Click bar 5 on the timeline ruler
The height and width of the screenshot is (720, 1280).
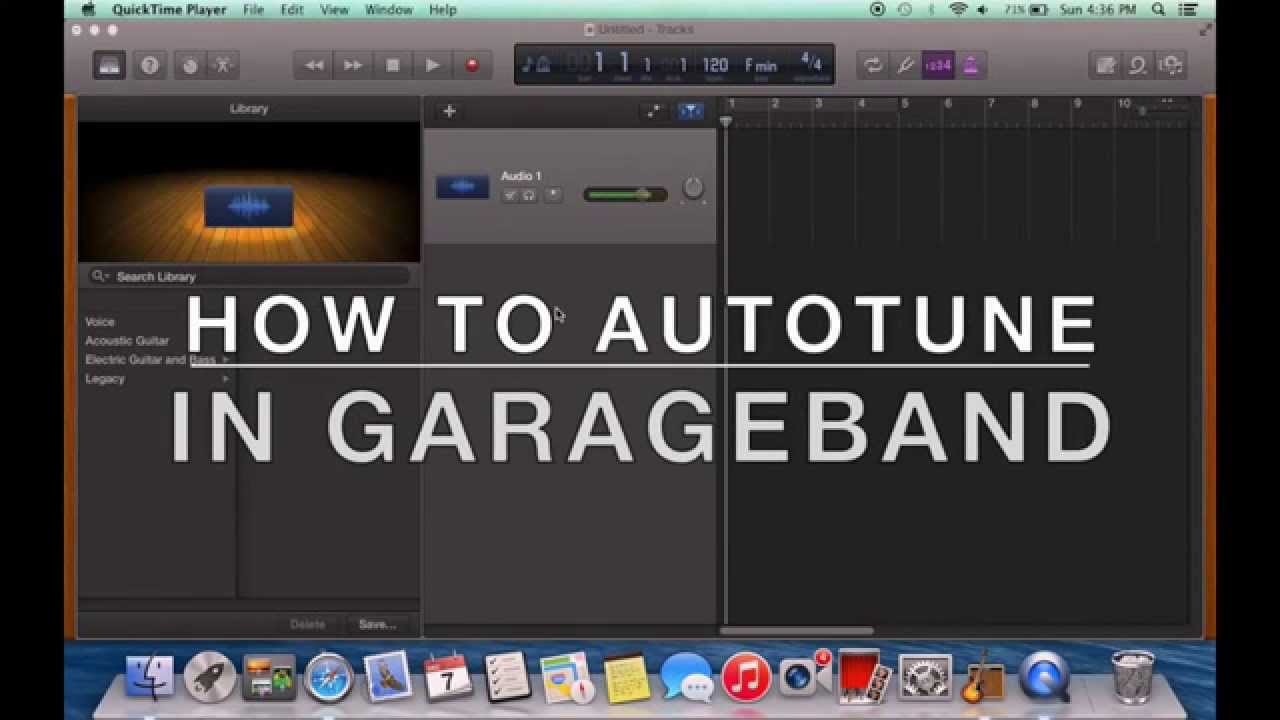[x=905, y=104]
